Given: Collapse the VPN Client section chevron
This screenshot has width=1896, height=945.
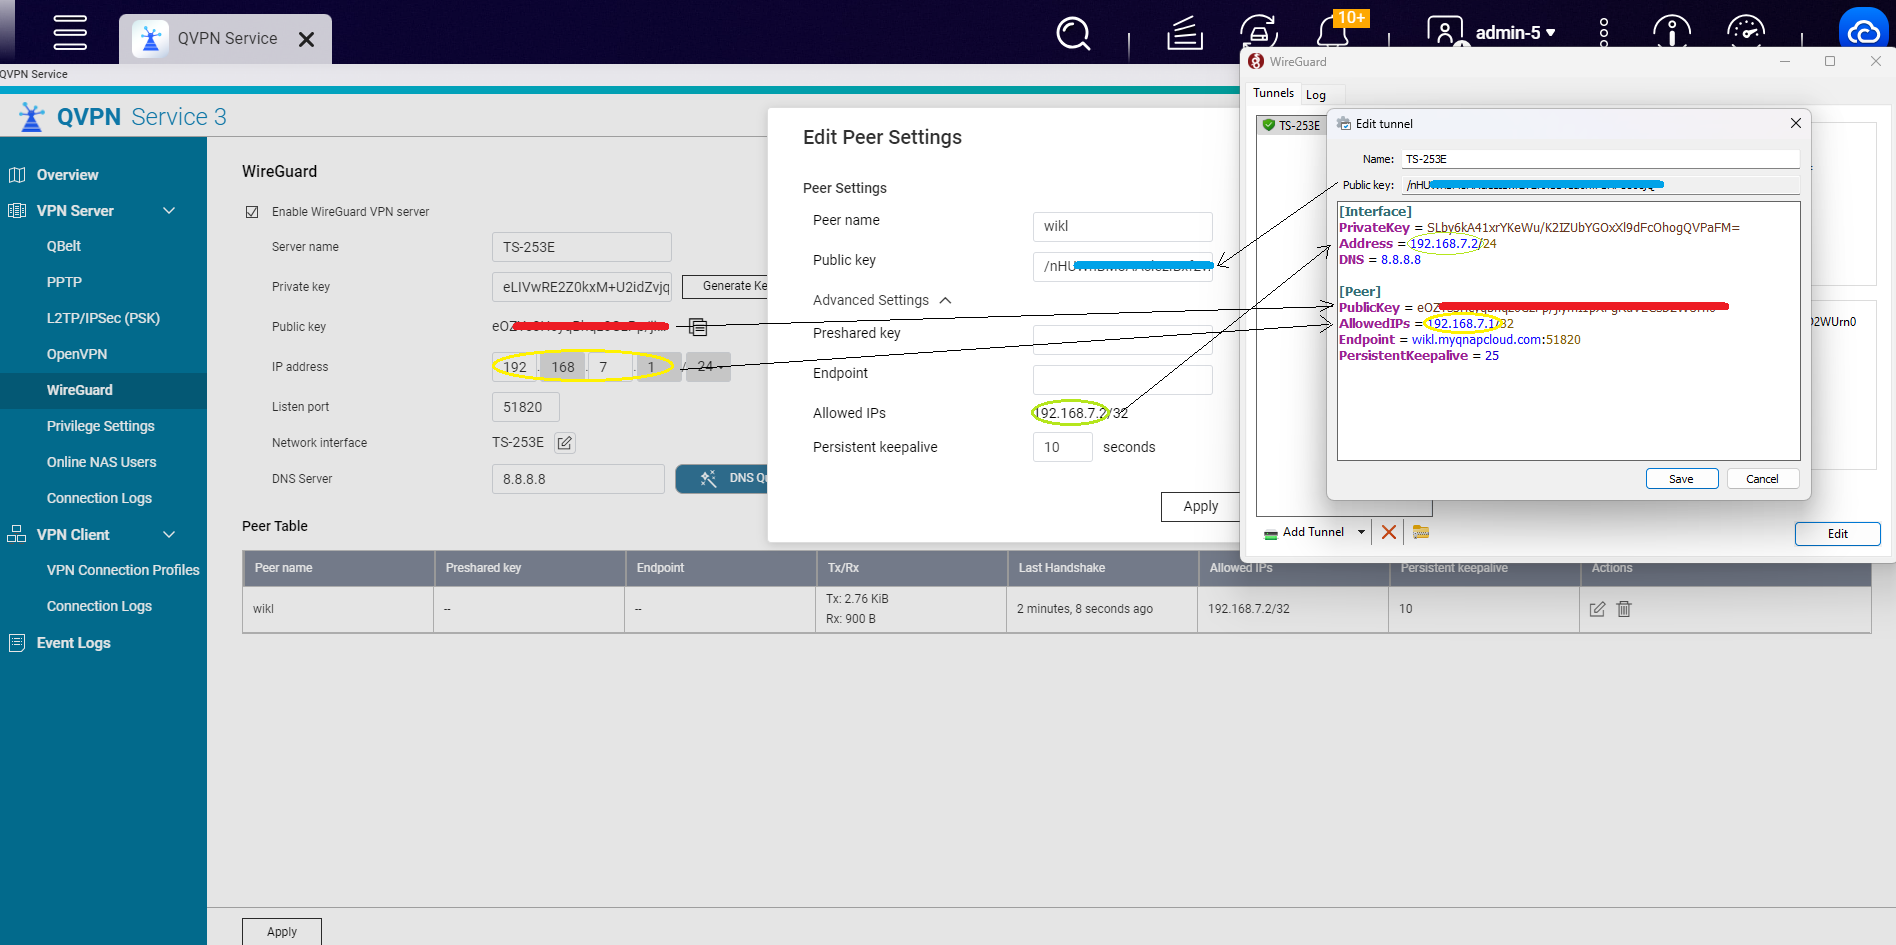Looking at the screenshot, I should coord(169,535).
